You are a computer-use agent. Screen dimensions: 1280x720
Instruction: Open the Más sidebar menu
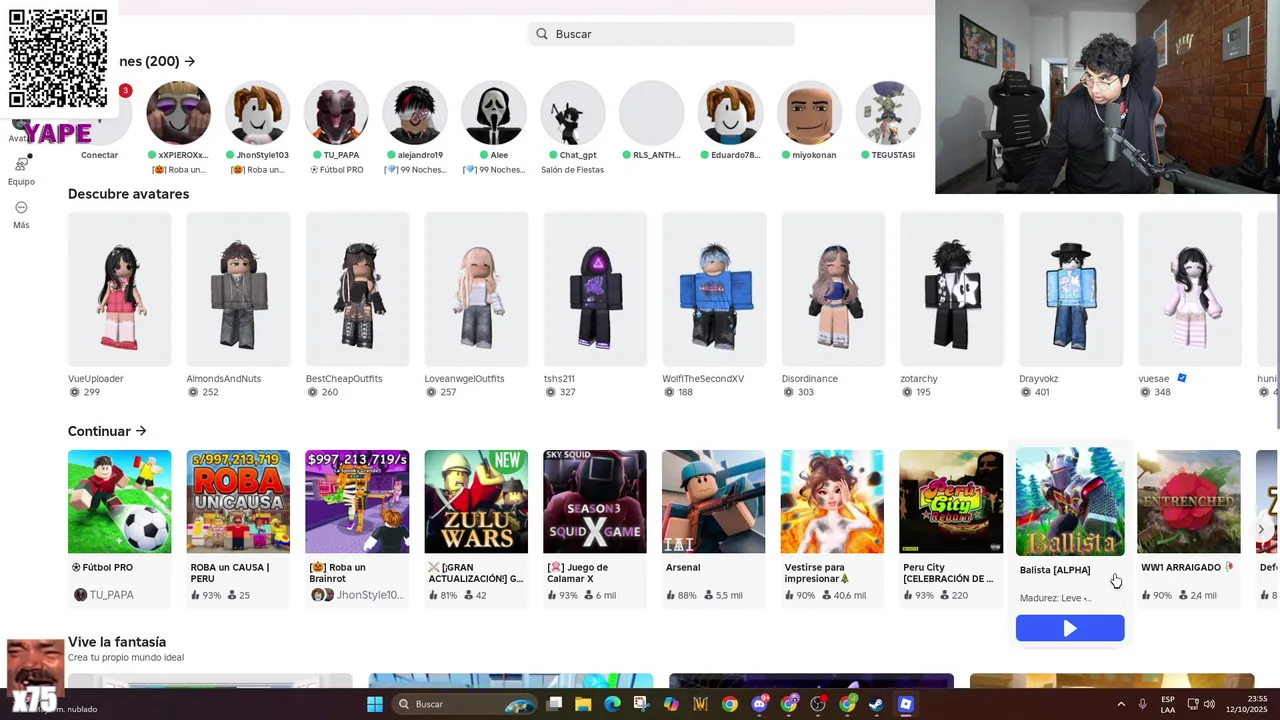click(x=21, y=214)
